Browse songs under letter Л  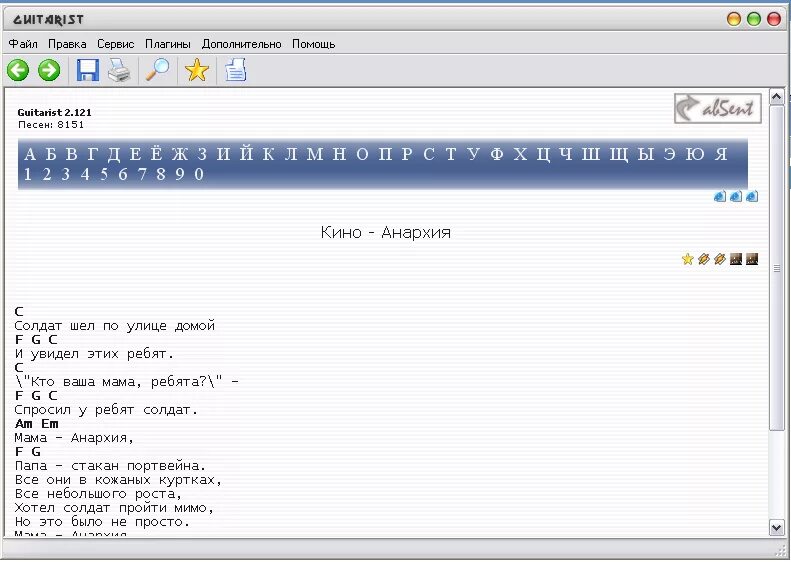tap(291, 154)
